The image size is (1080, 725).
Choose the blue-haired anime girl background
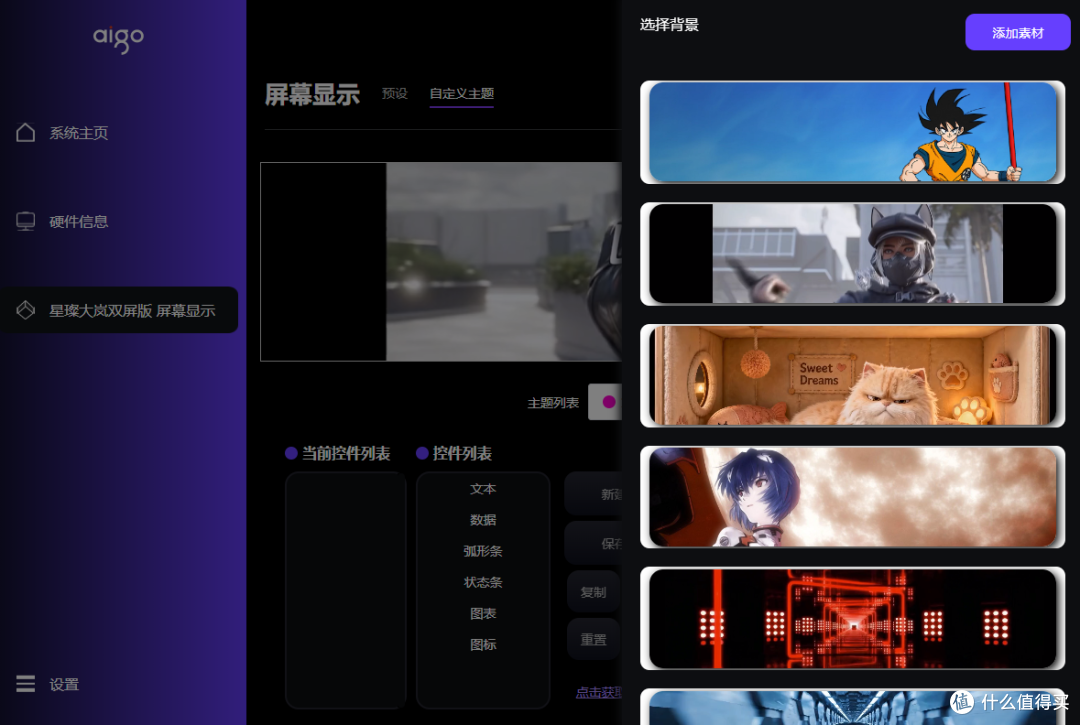(852, 496)
